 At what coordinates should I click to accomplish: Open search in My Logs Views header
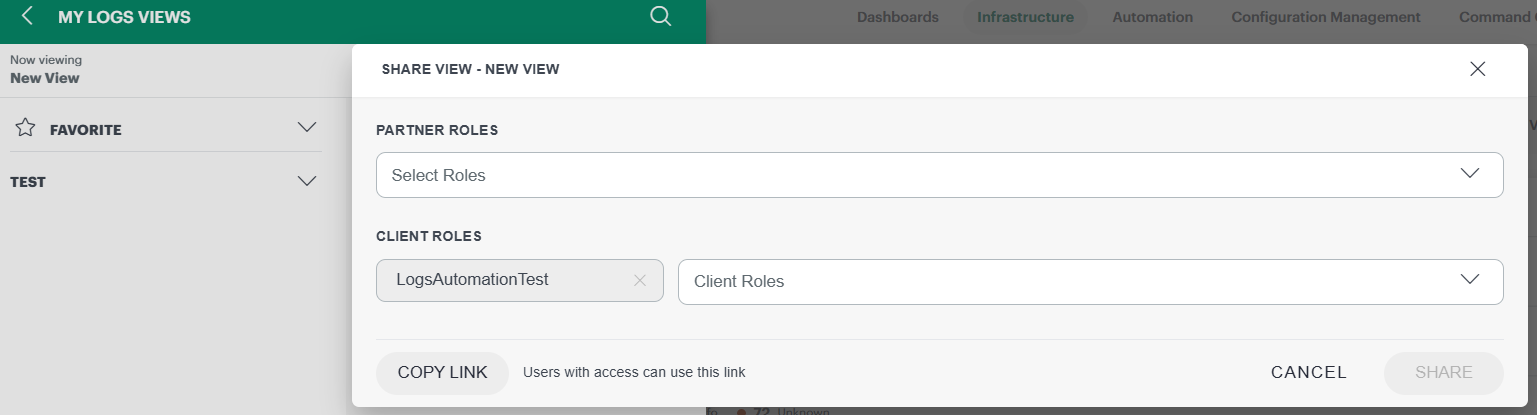[x=660, y=16]
